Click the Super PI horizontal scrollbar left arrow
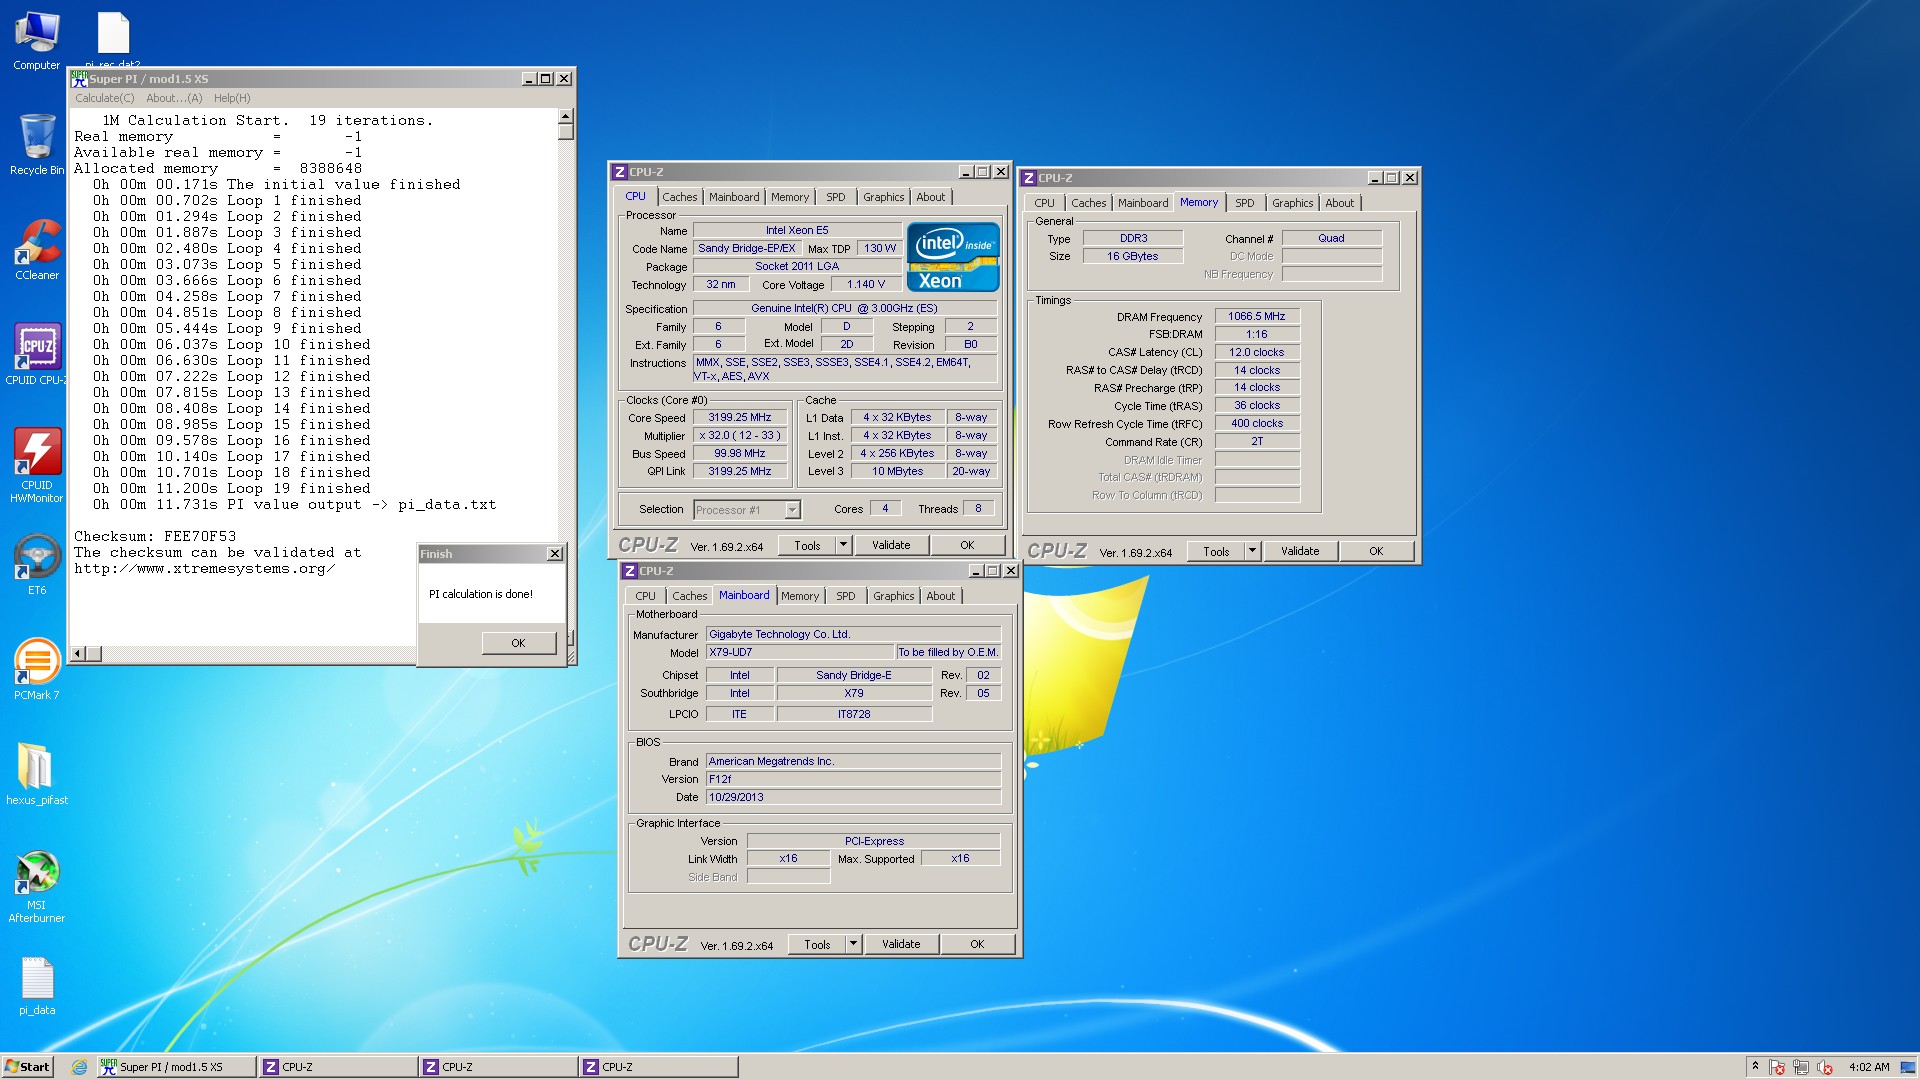The image size is (1920, 1080). pos(77,654)
